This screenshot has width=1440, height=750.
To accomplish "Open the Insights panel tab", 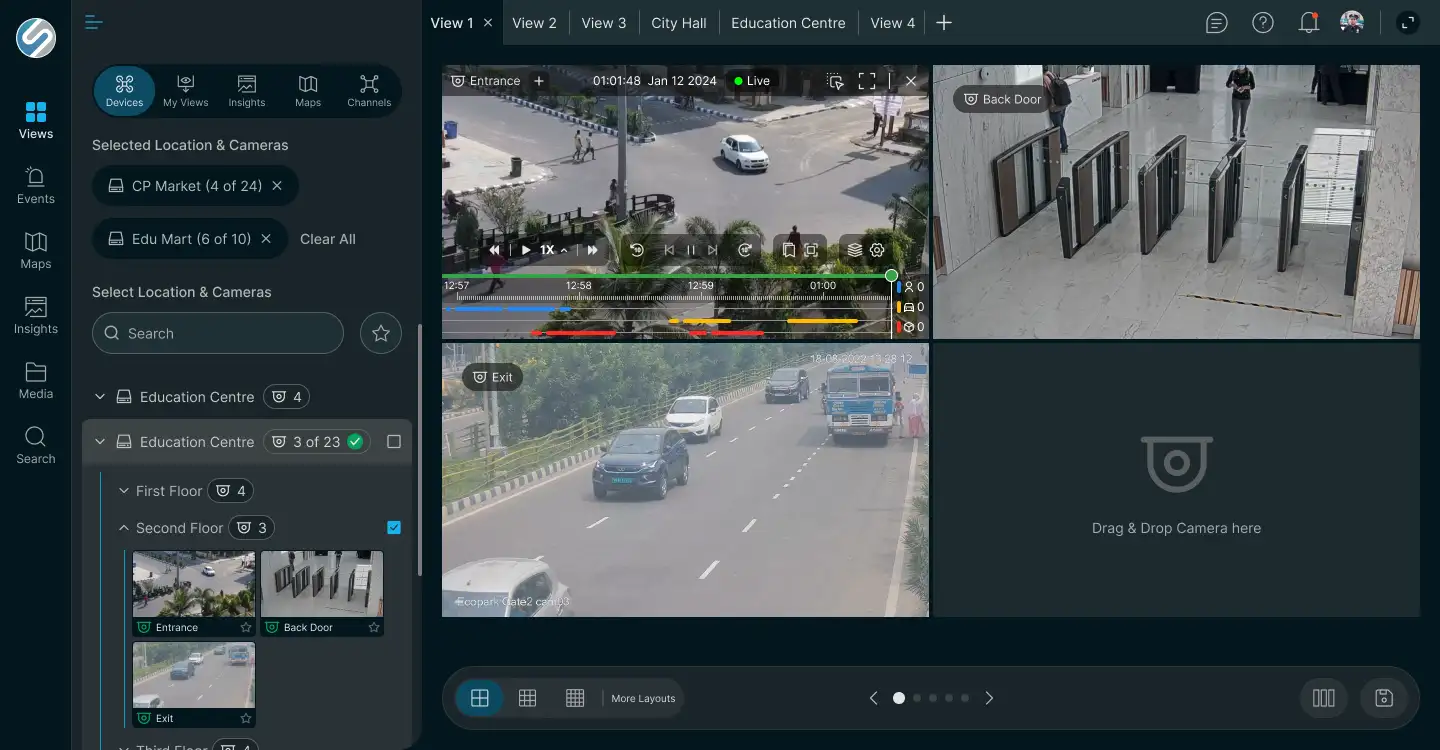I will tap(247, 91).
